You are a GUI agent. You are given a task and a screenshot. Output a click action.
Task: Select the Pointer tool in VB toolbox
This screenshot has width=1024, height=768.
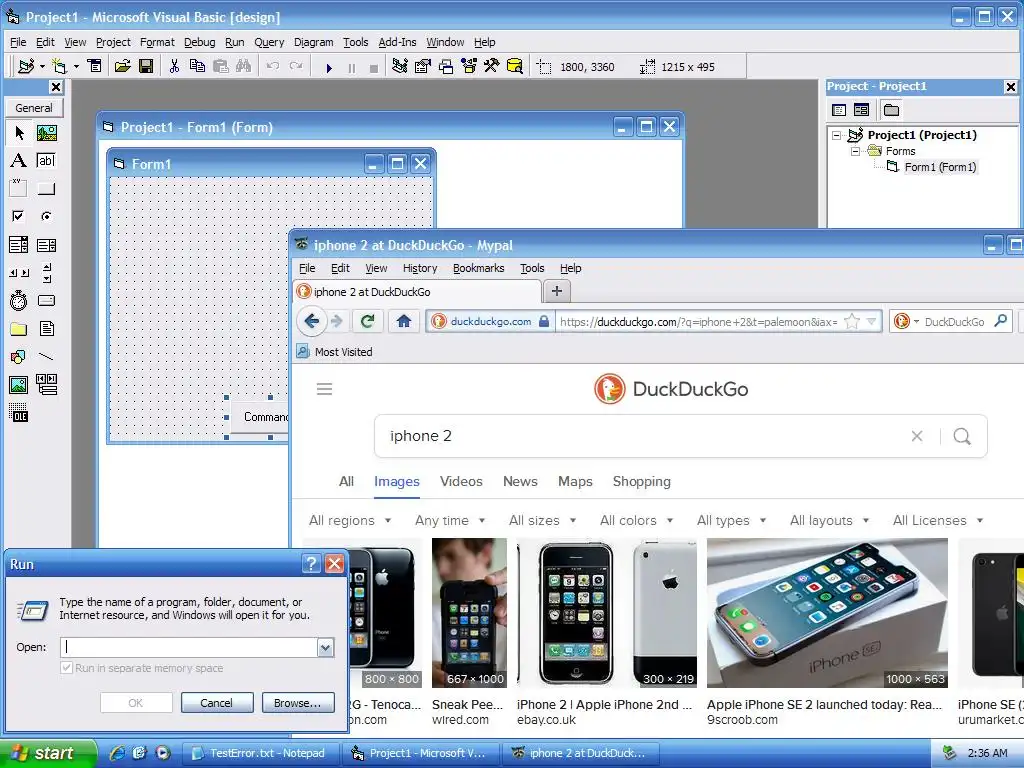click(19, 133)
